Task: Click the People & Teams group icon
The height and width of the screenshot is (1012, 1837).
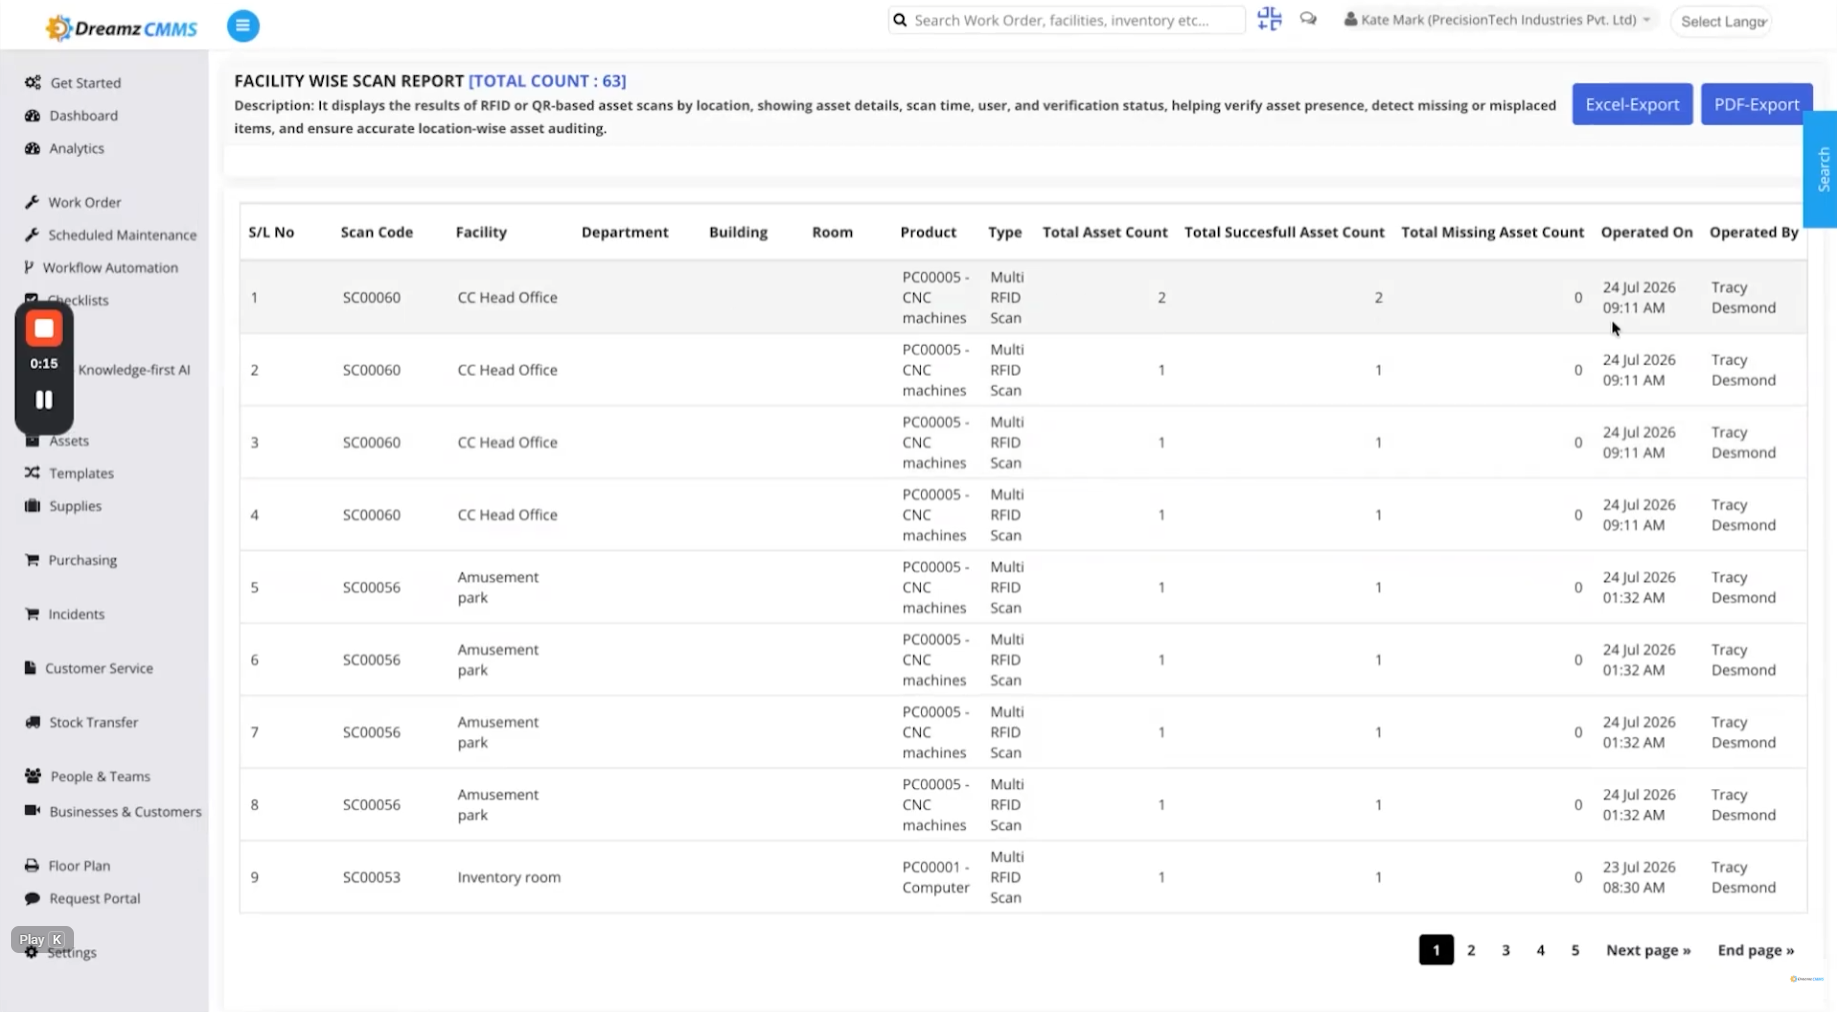Action: (x=33, y=776)
